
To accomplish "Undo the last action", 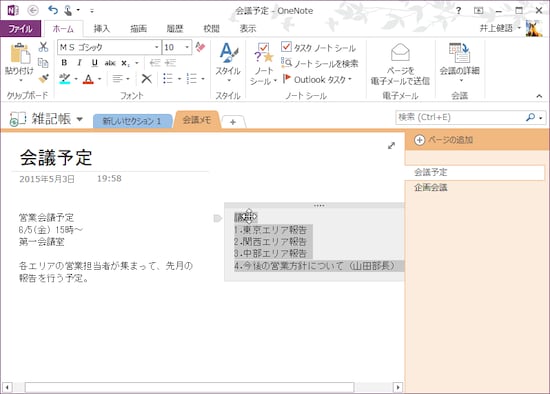I will click(x=53, y=10).
